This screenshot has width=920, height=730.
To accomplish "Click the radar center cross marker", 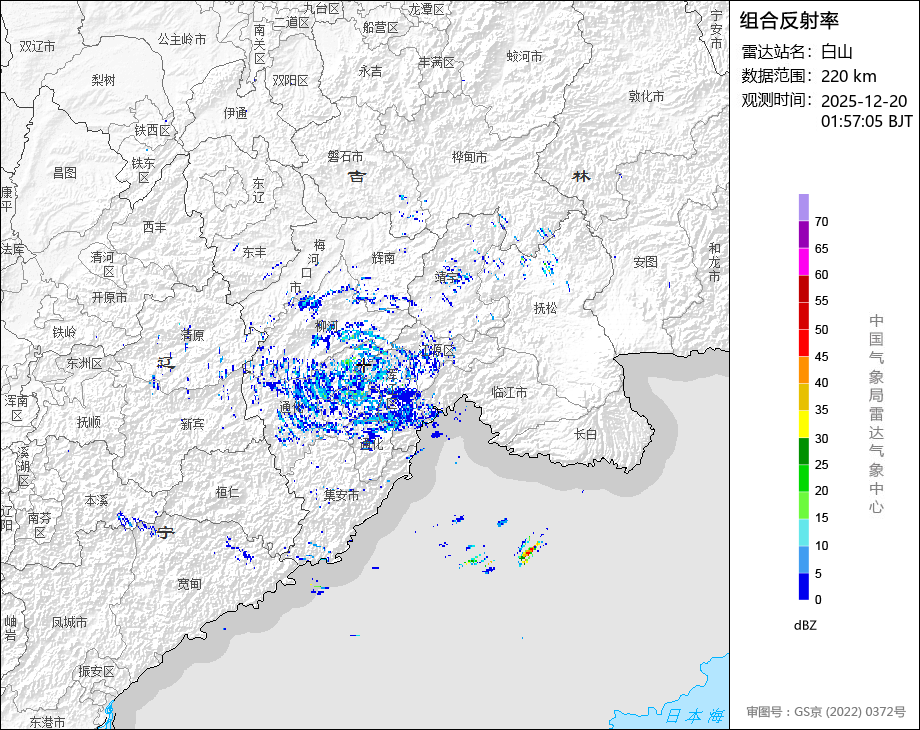I will pos(364,366).
